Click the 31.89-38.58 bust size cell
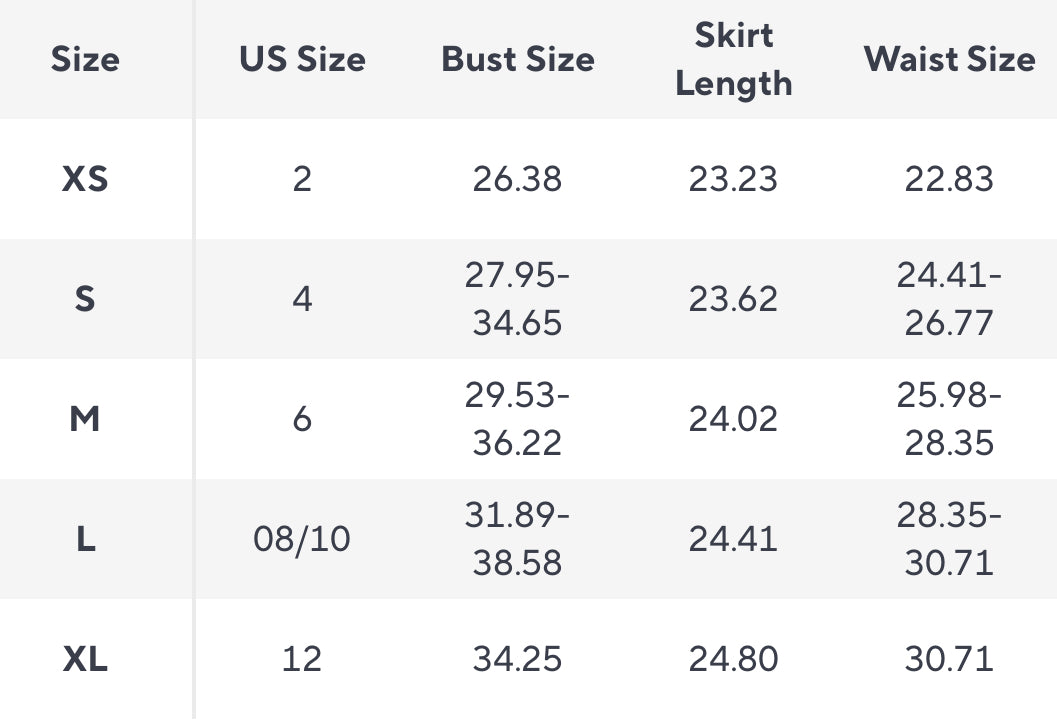 (x=518, y=539)
